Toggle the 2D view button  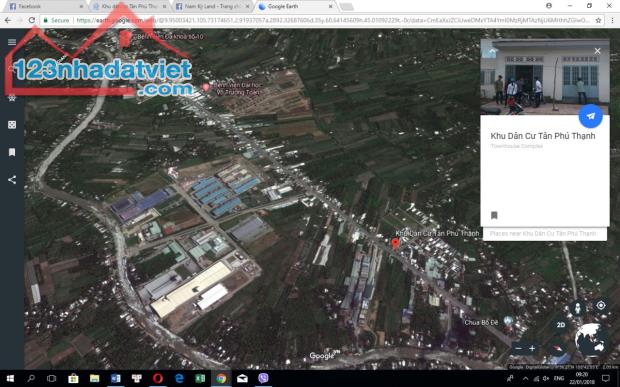[561, 325]
